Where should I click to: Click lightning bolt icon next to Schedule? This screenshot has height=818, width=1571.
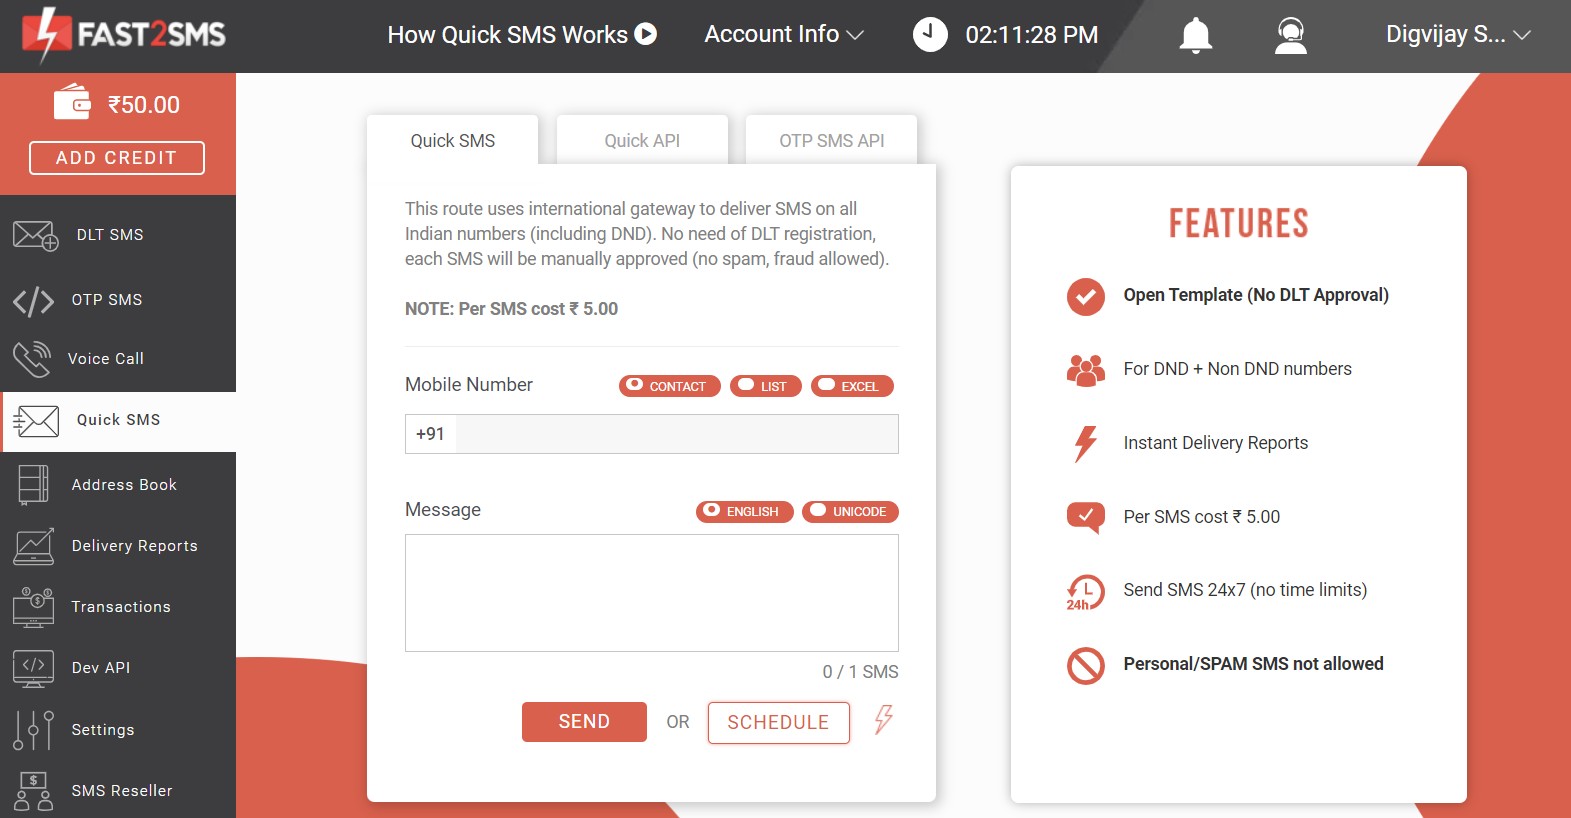883,719
